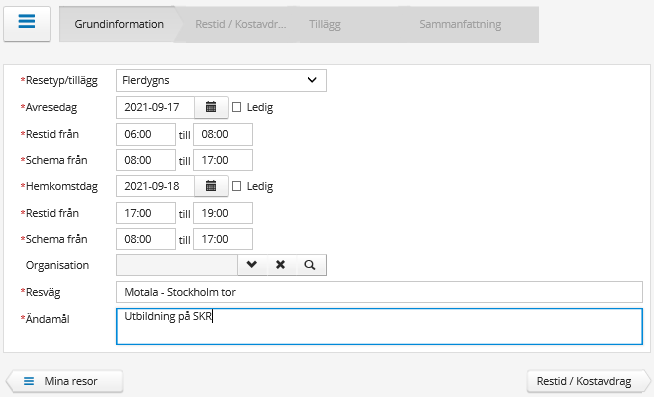The height and width of the screenshot is (397, 654).
Task: Search organisations with magnifier icon
Action: pyautogui.click(x=310, y=265)
